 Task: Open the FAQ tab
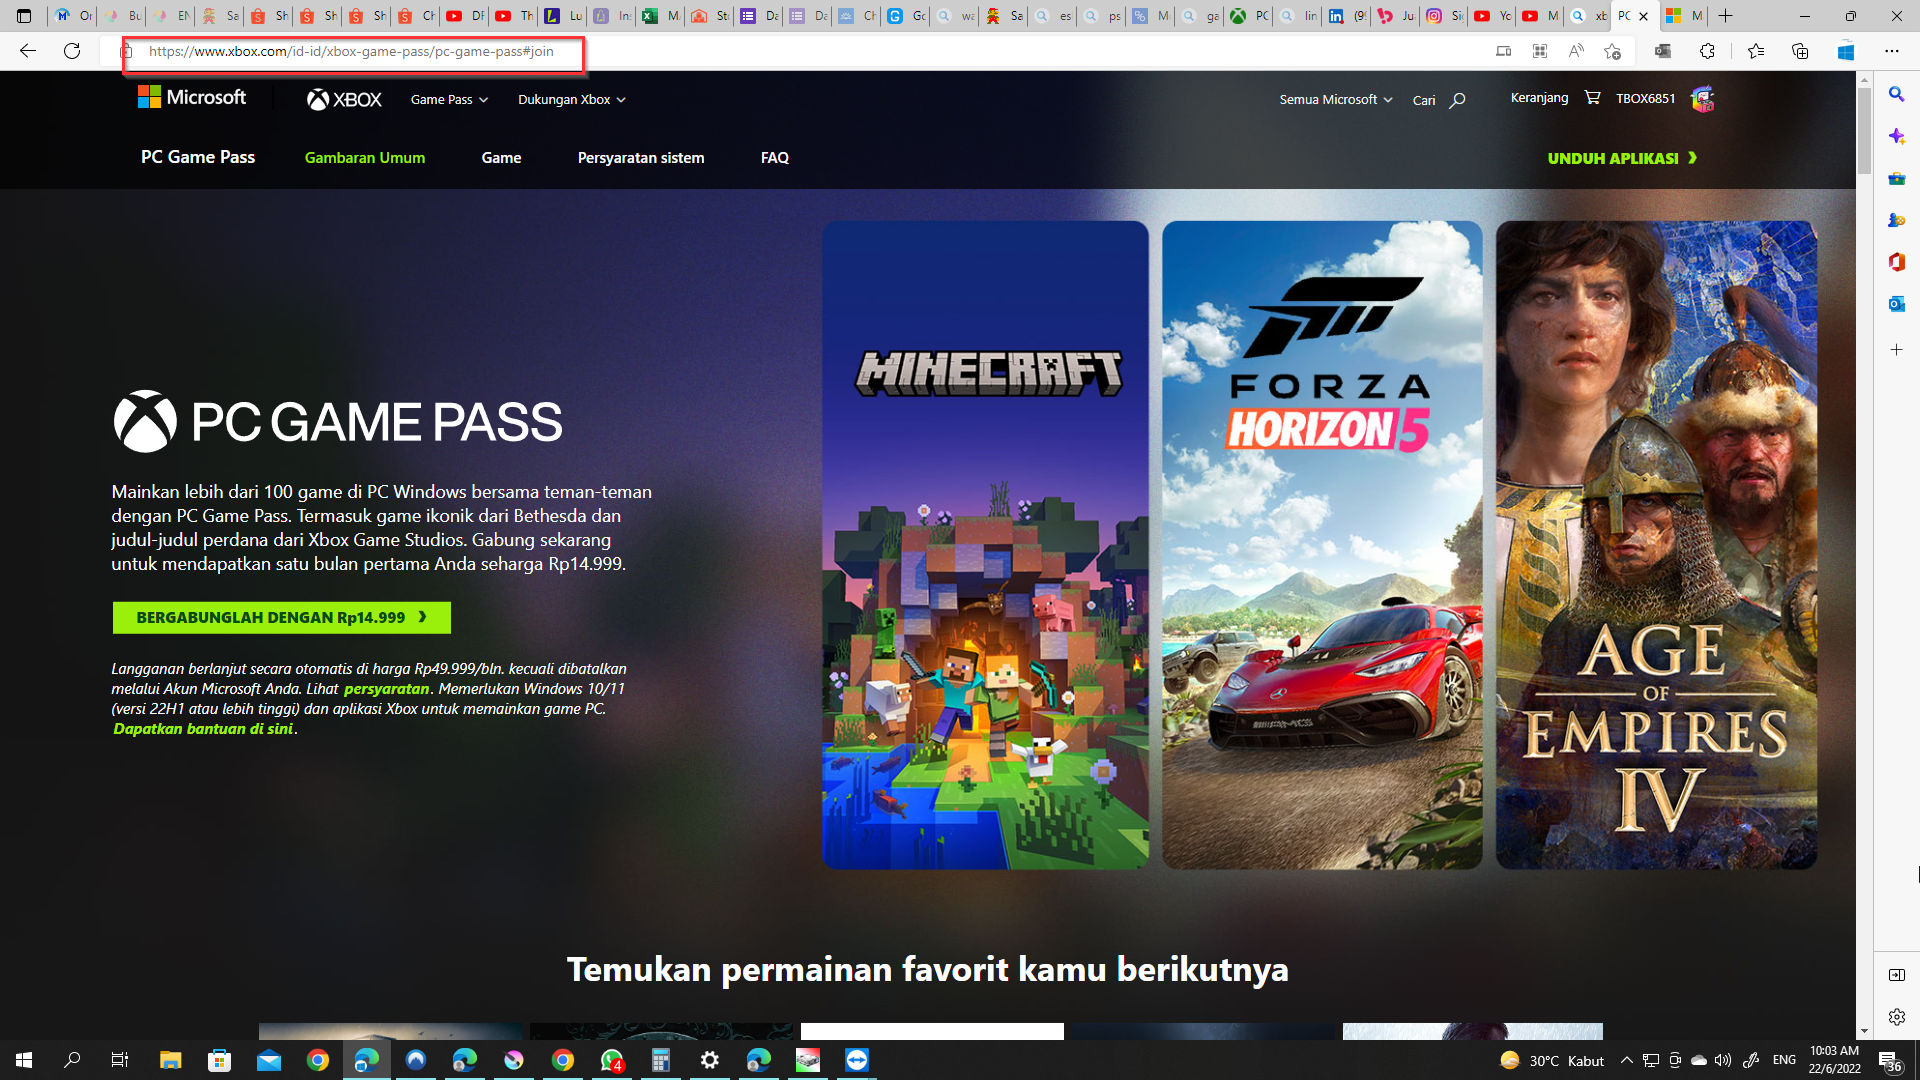(x=775, y=158)
